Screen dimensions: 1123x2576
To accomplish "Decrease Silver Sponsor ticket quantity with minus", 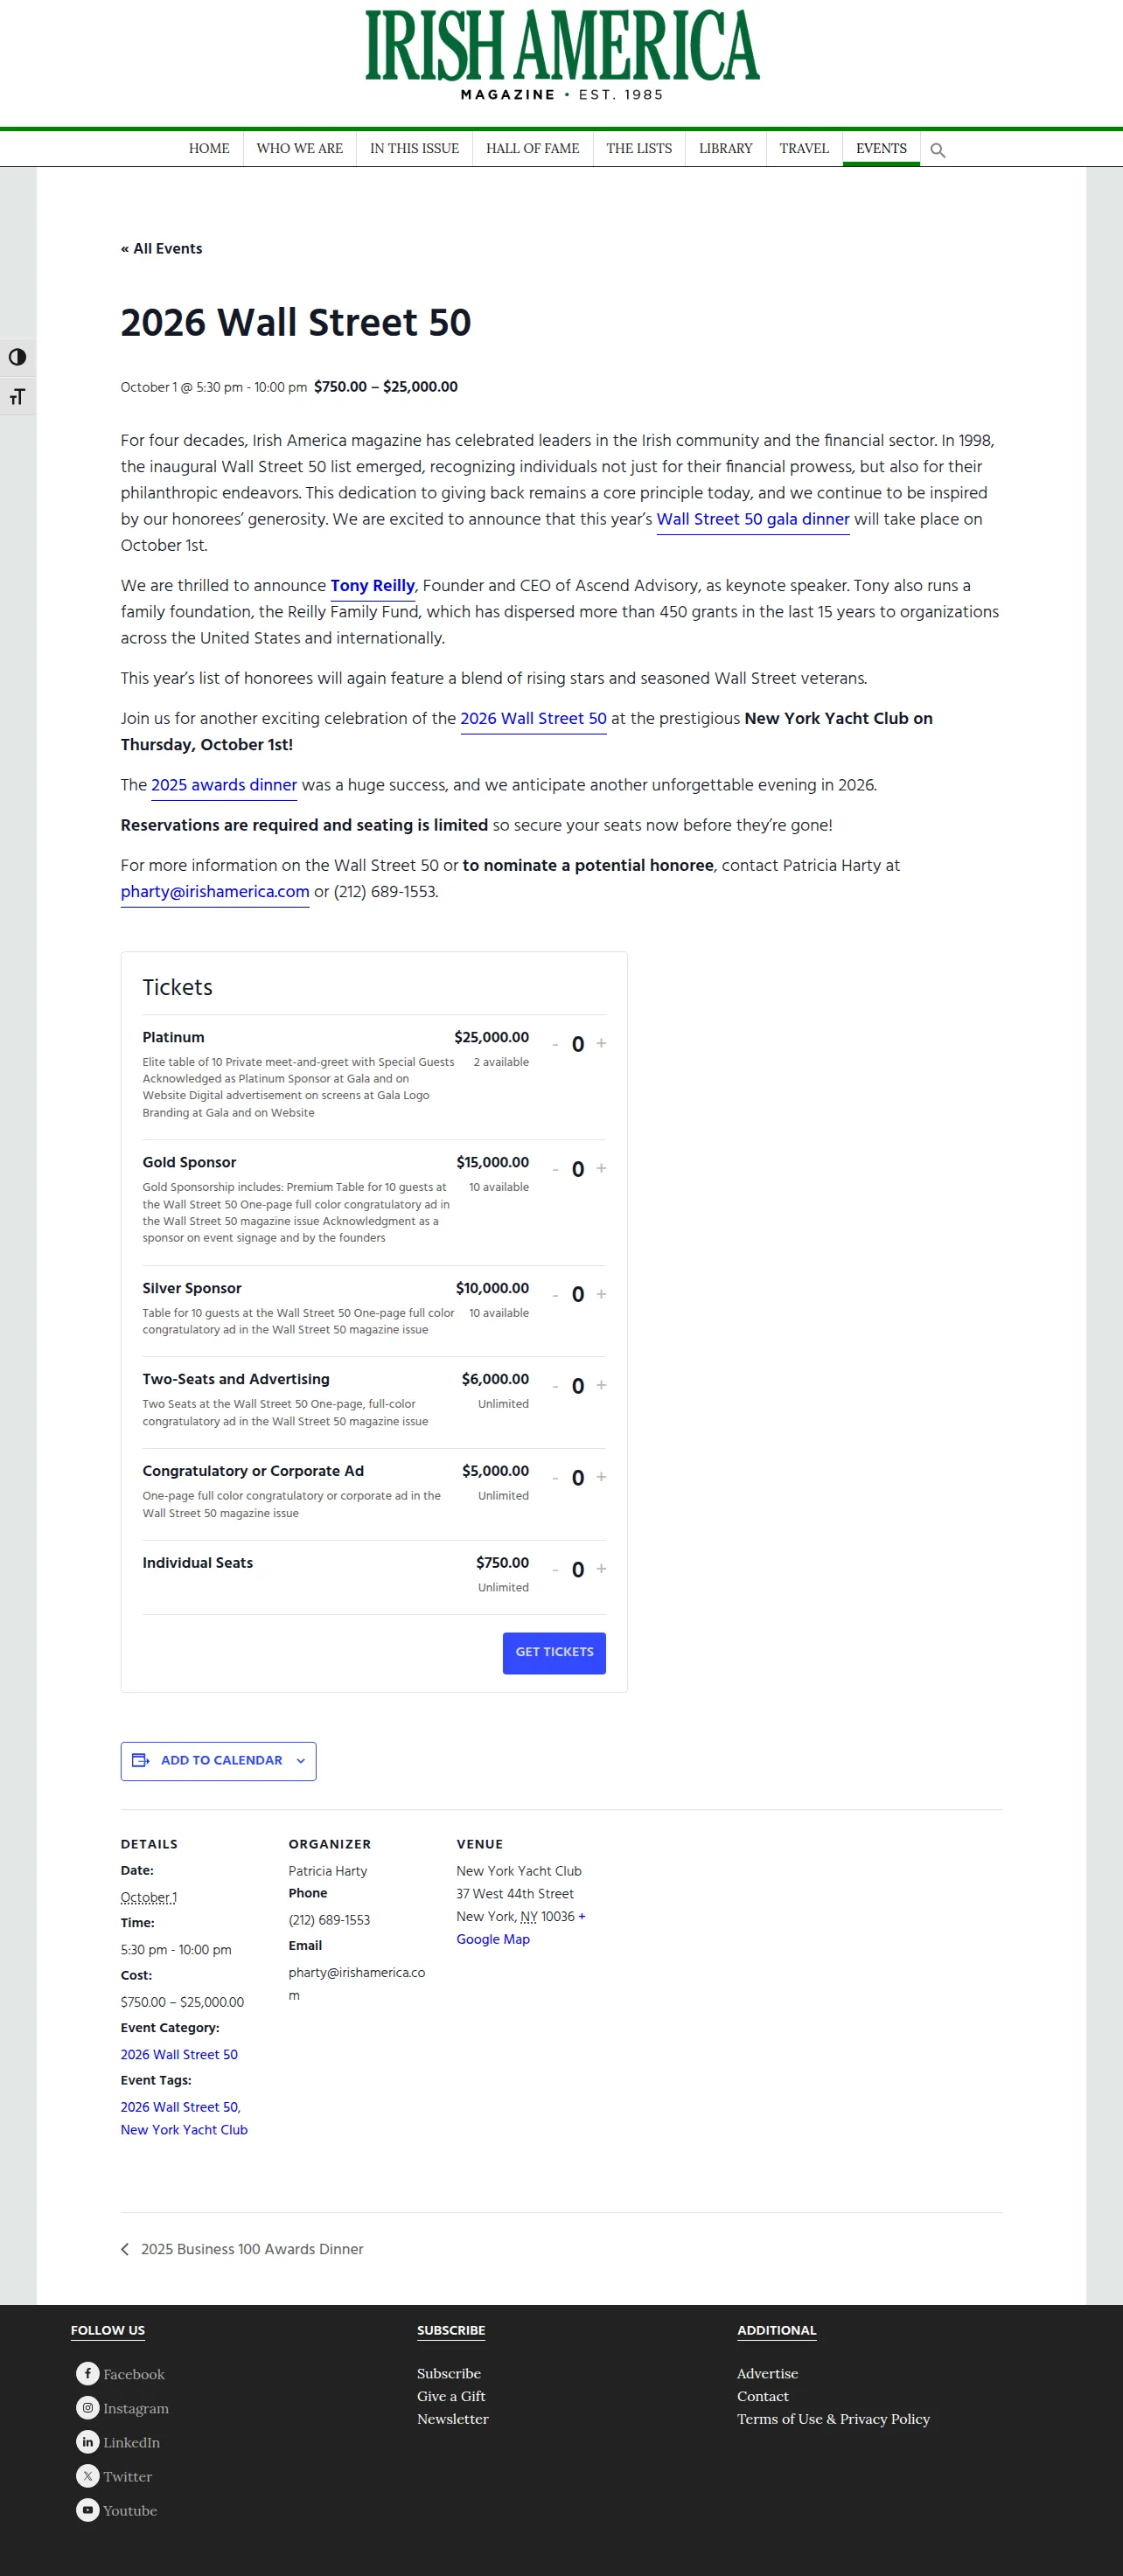I will pyautogui.click(x=555, y=1295).
